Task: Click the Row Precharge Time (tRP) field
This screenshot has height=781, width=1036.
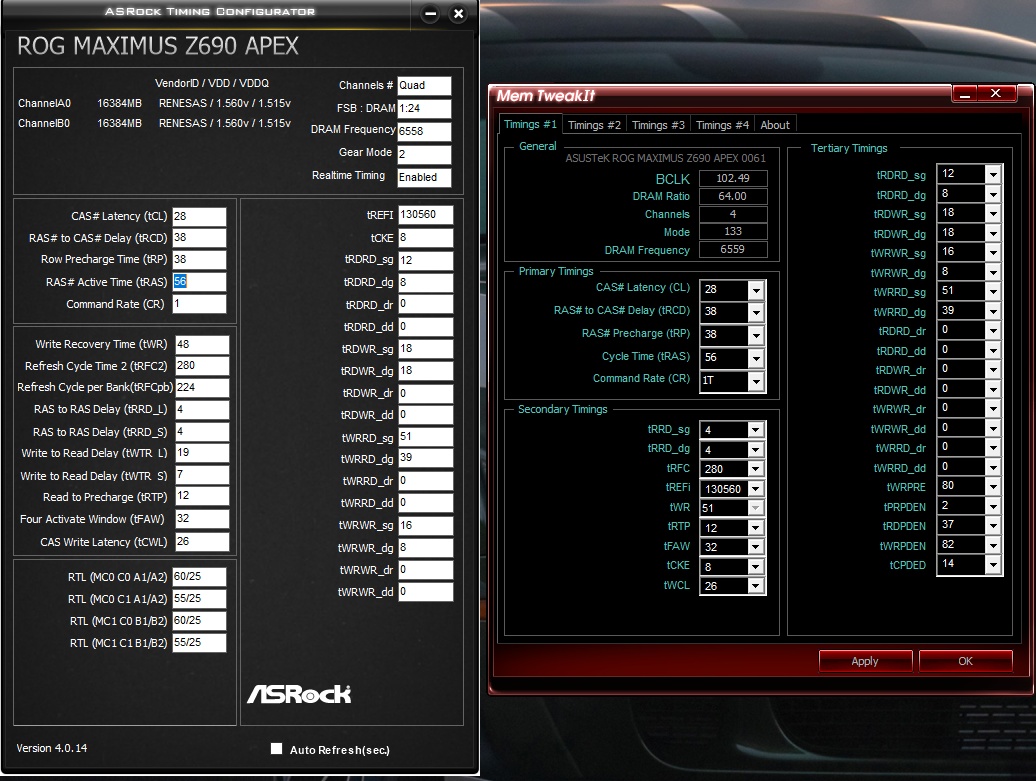Action: (x=199, y=260)
